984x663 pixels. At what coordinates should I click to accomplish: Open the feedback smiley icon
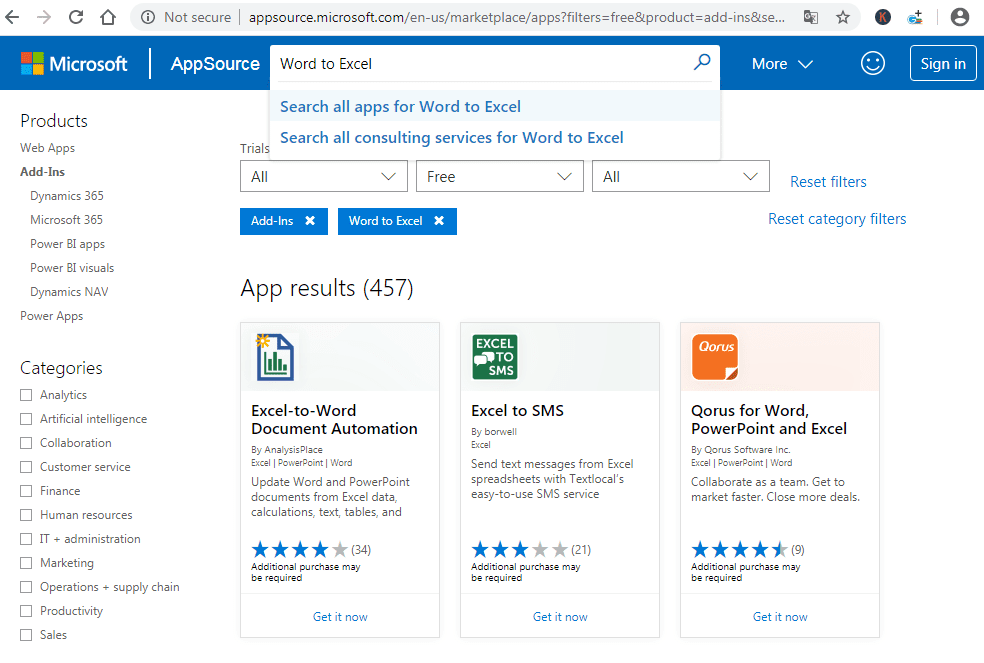[x=872, y=63]
